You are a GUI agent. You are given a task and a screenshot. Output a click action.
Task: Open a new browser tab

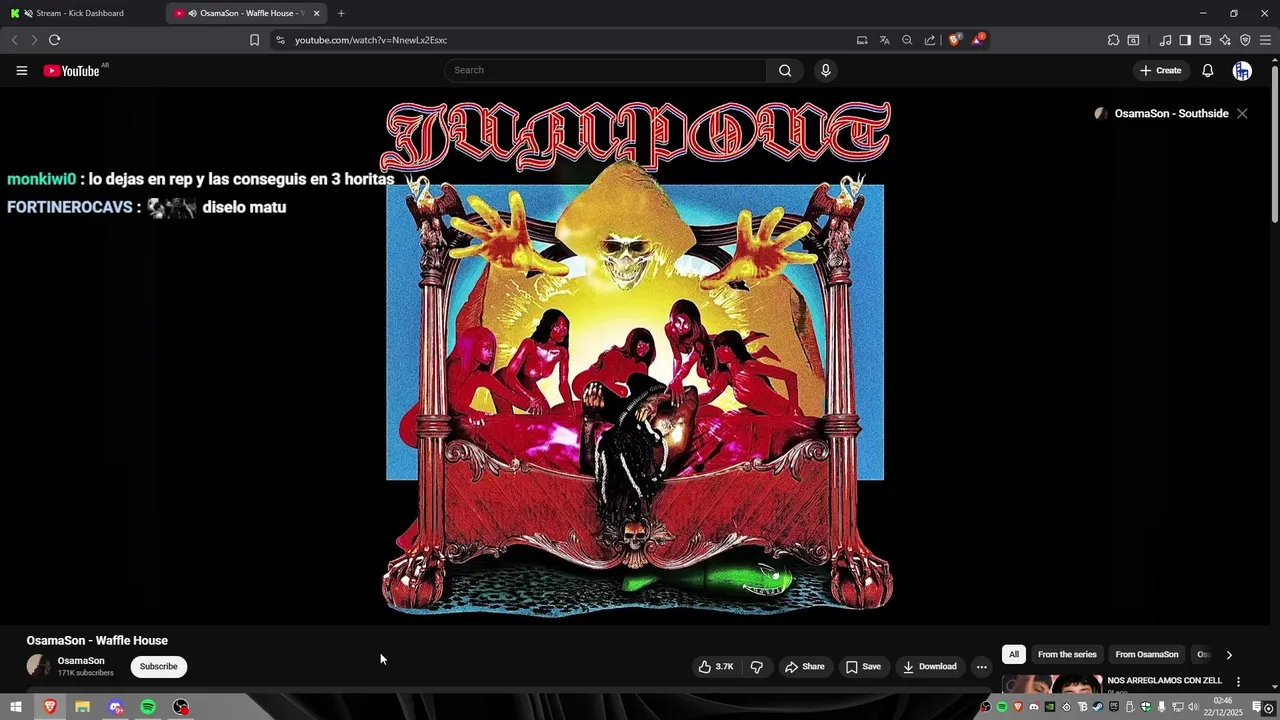pos(341,13)
